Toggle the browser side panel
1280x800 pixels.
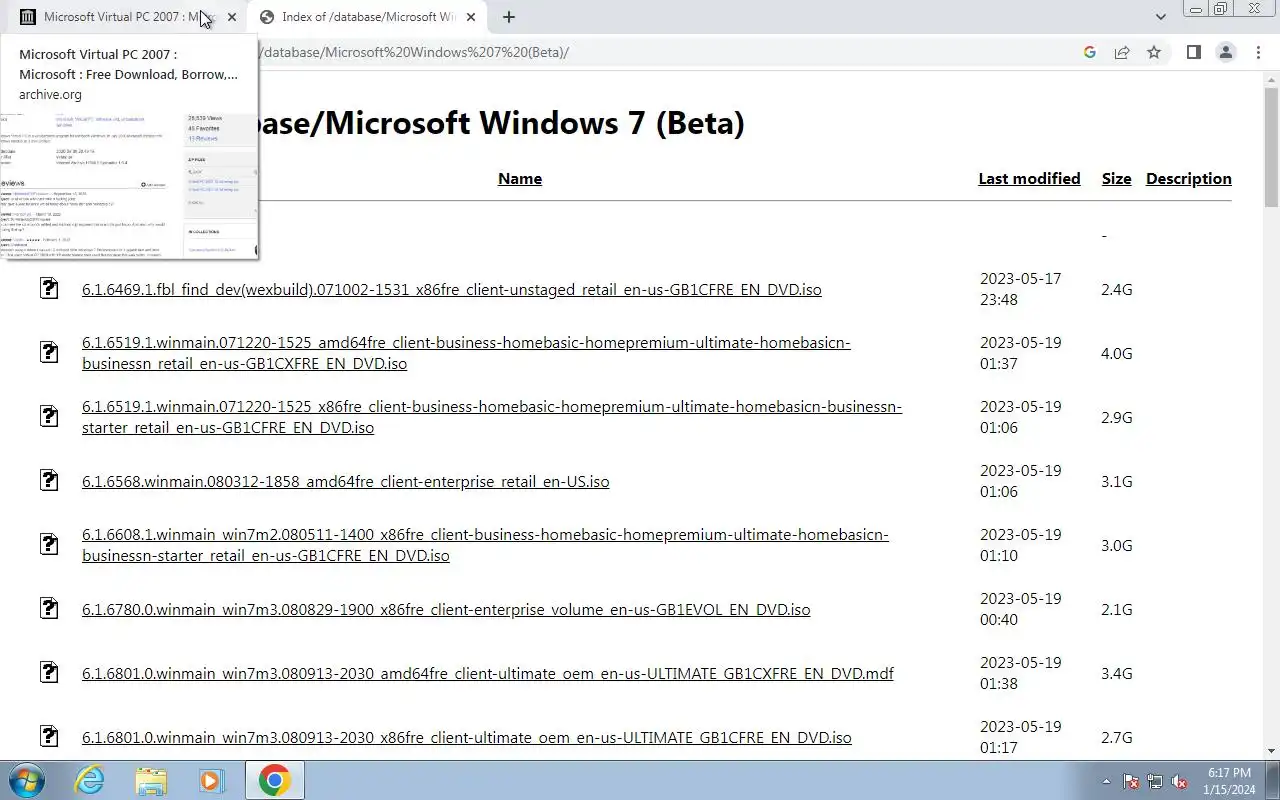[x=1193, y=52]
